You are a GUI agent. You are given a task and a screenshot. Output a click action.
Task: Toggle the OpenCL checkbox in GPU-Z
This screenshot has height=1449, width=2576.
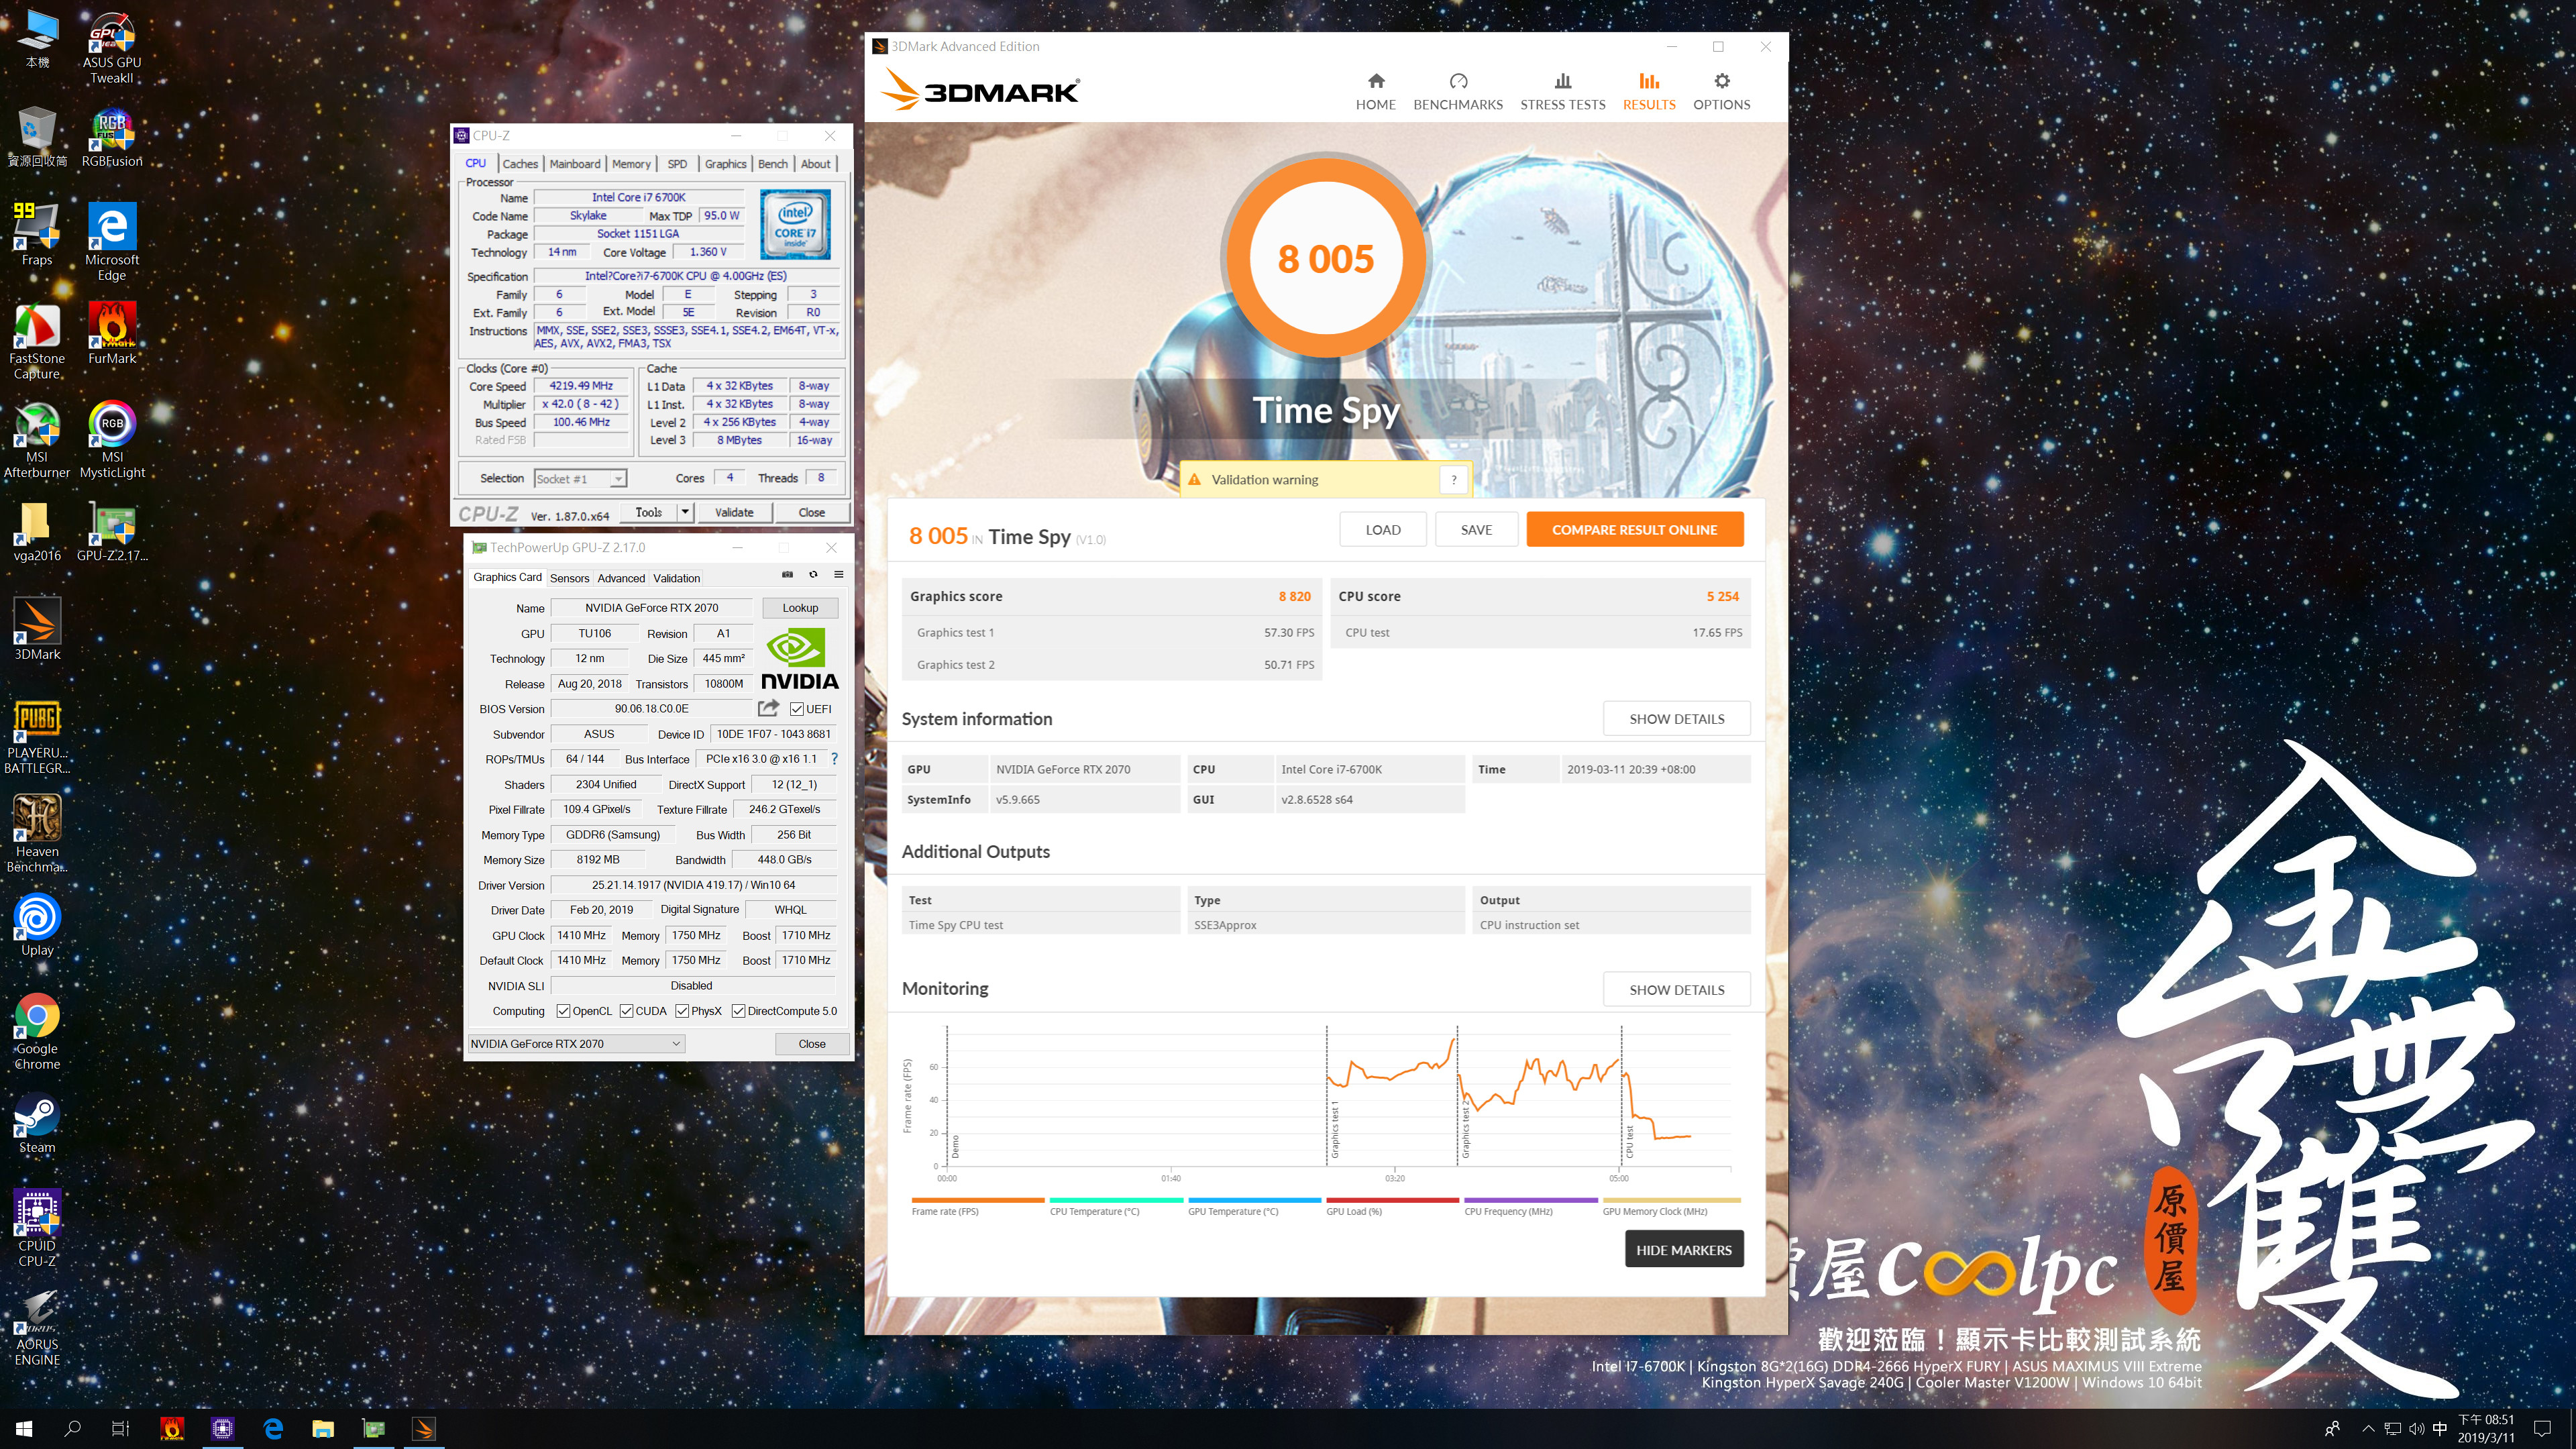563,1011
